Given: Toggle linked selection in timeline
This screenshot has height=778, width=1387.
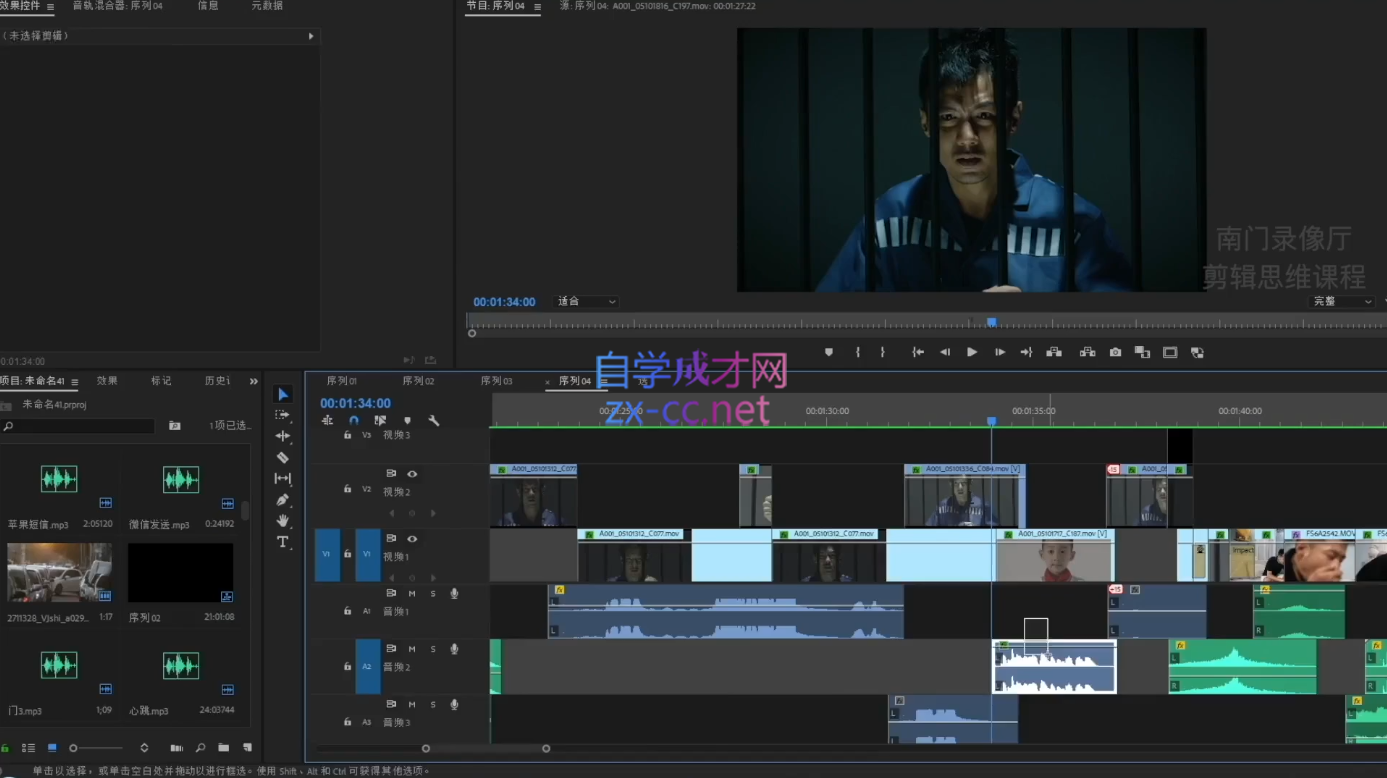Looking at the screenshot, I should click(380, 421).
